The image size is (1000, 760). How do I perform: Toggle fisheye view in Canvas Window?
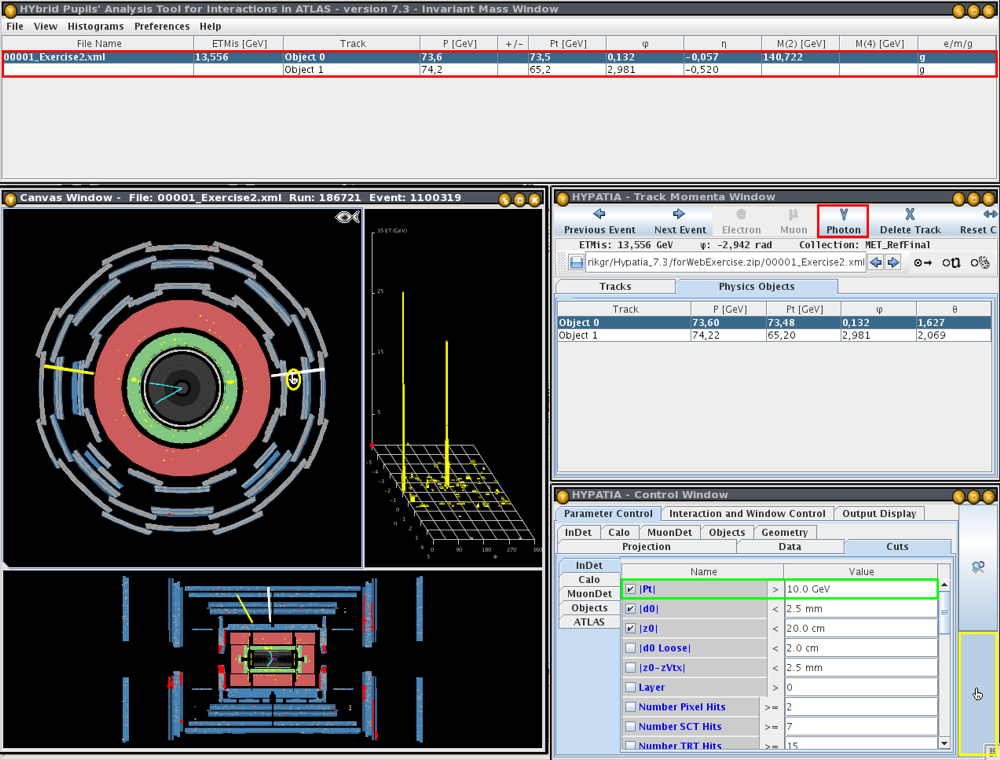(347, 217)
